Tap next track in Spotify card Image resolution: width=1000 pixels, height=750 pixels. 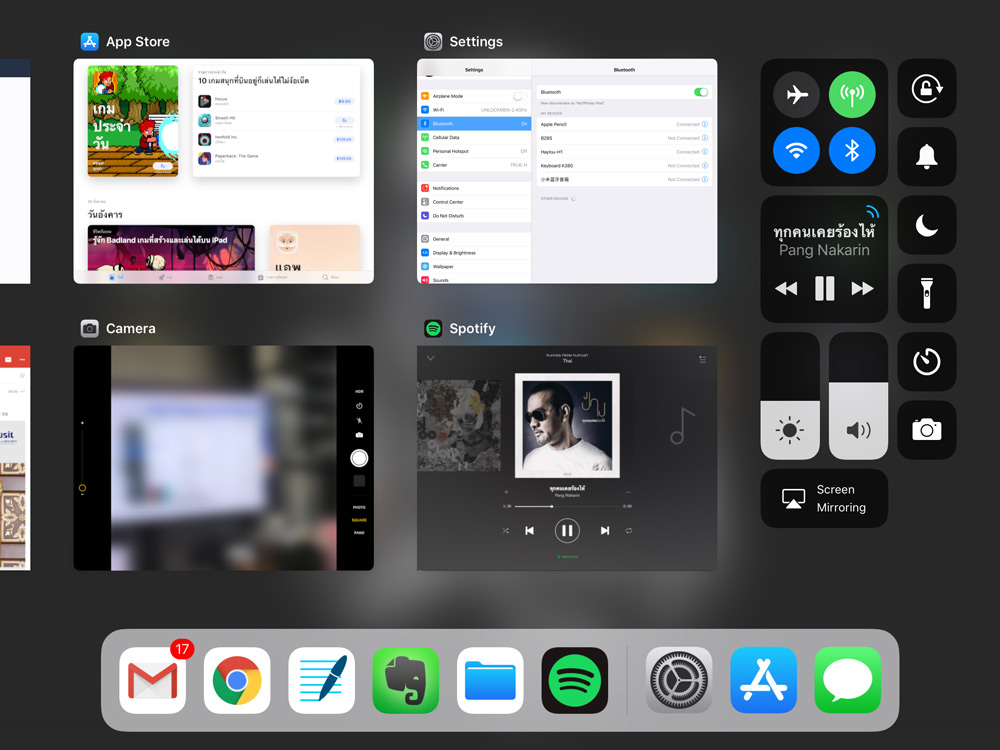[605, 531]
